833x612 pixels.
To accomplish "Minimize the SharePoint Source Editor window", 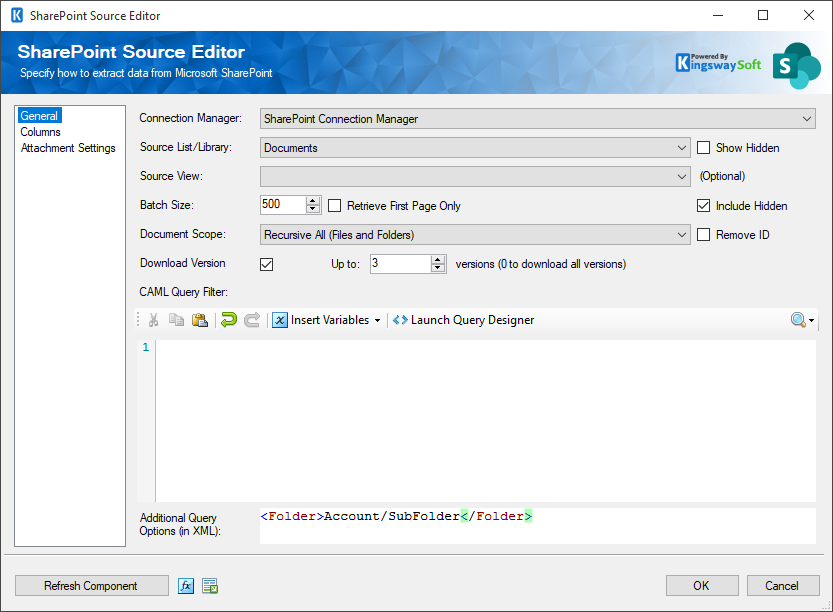I will point(718,15).
